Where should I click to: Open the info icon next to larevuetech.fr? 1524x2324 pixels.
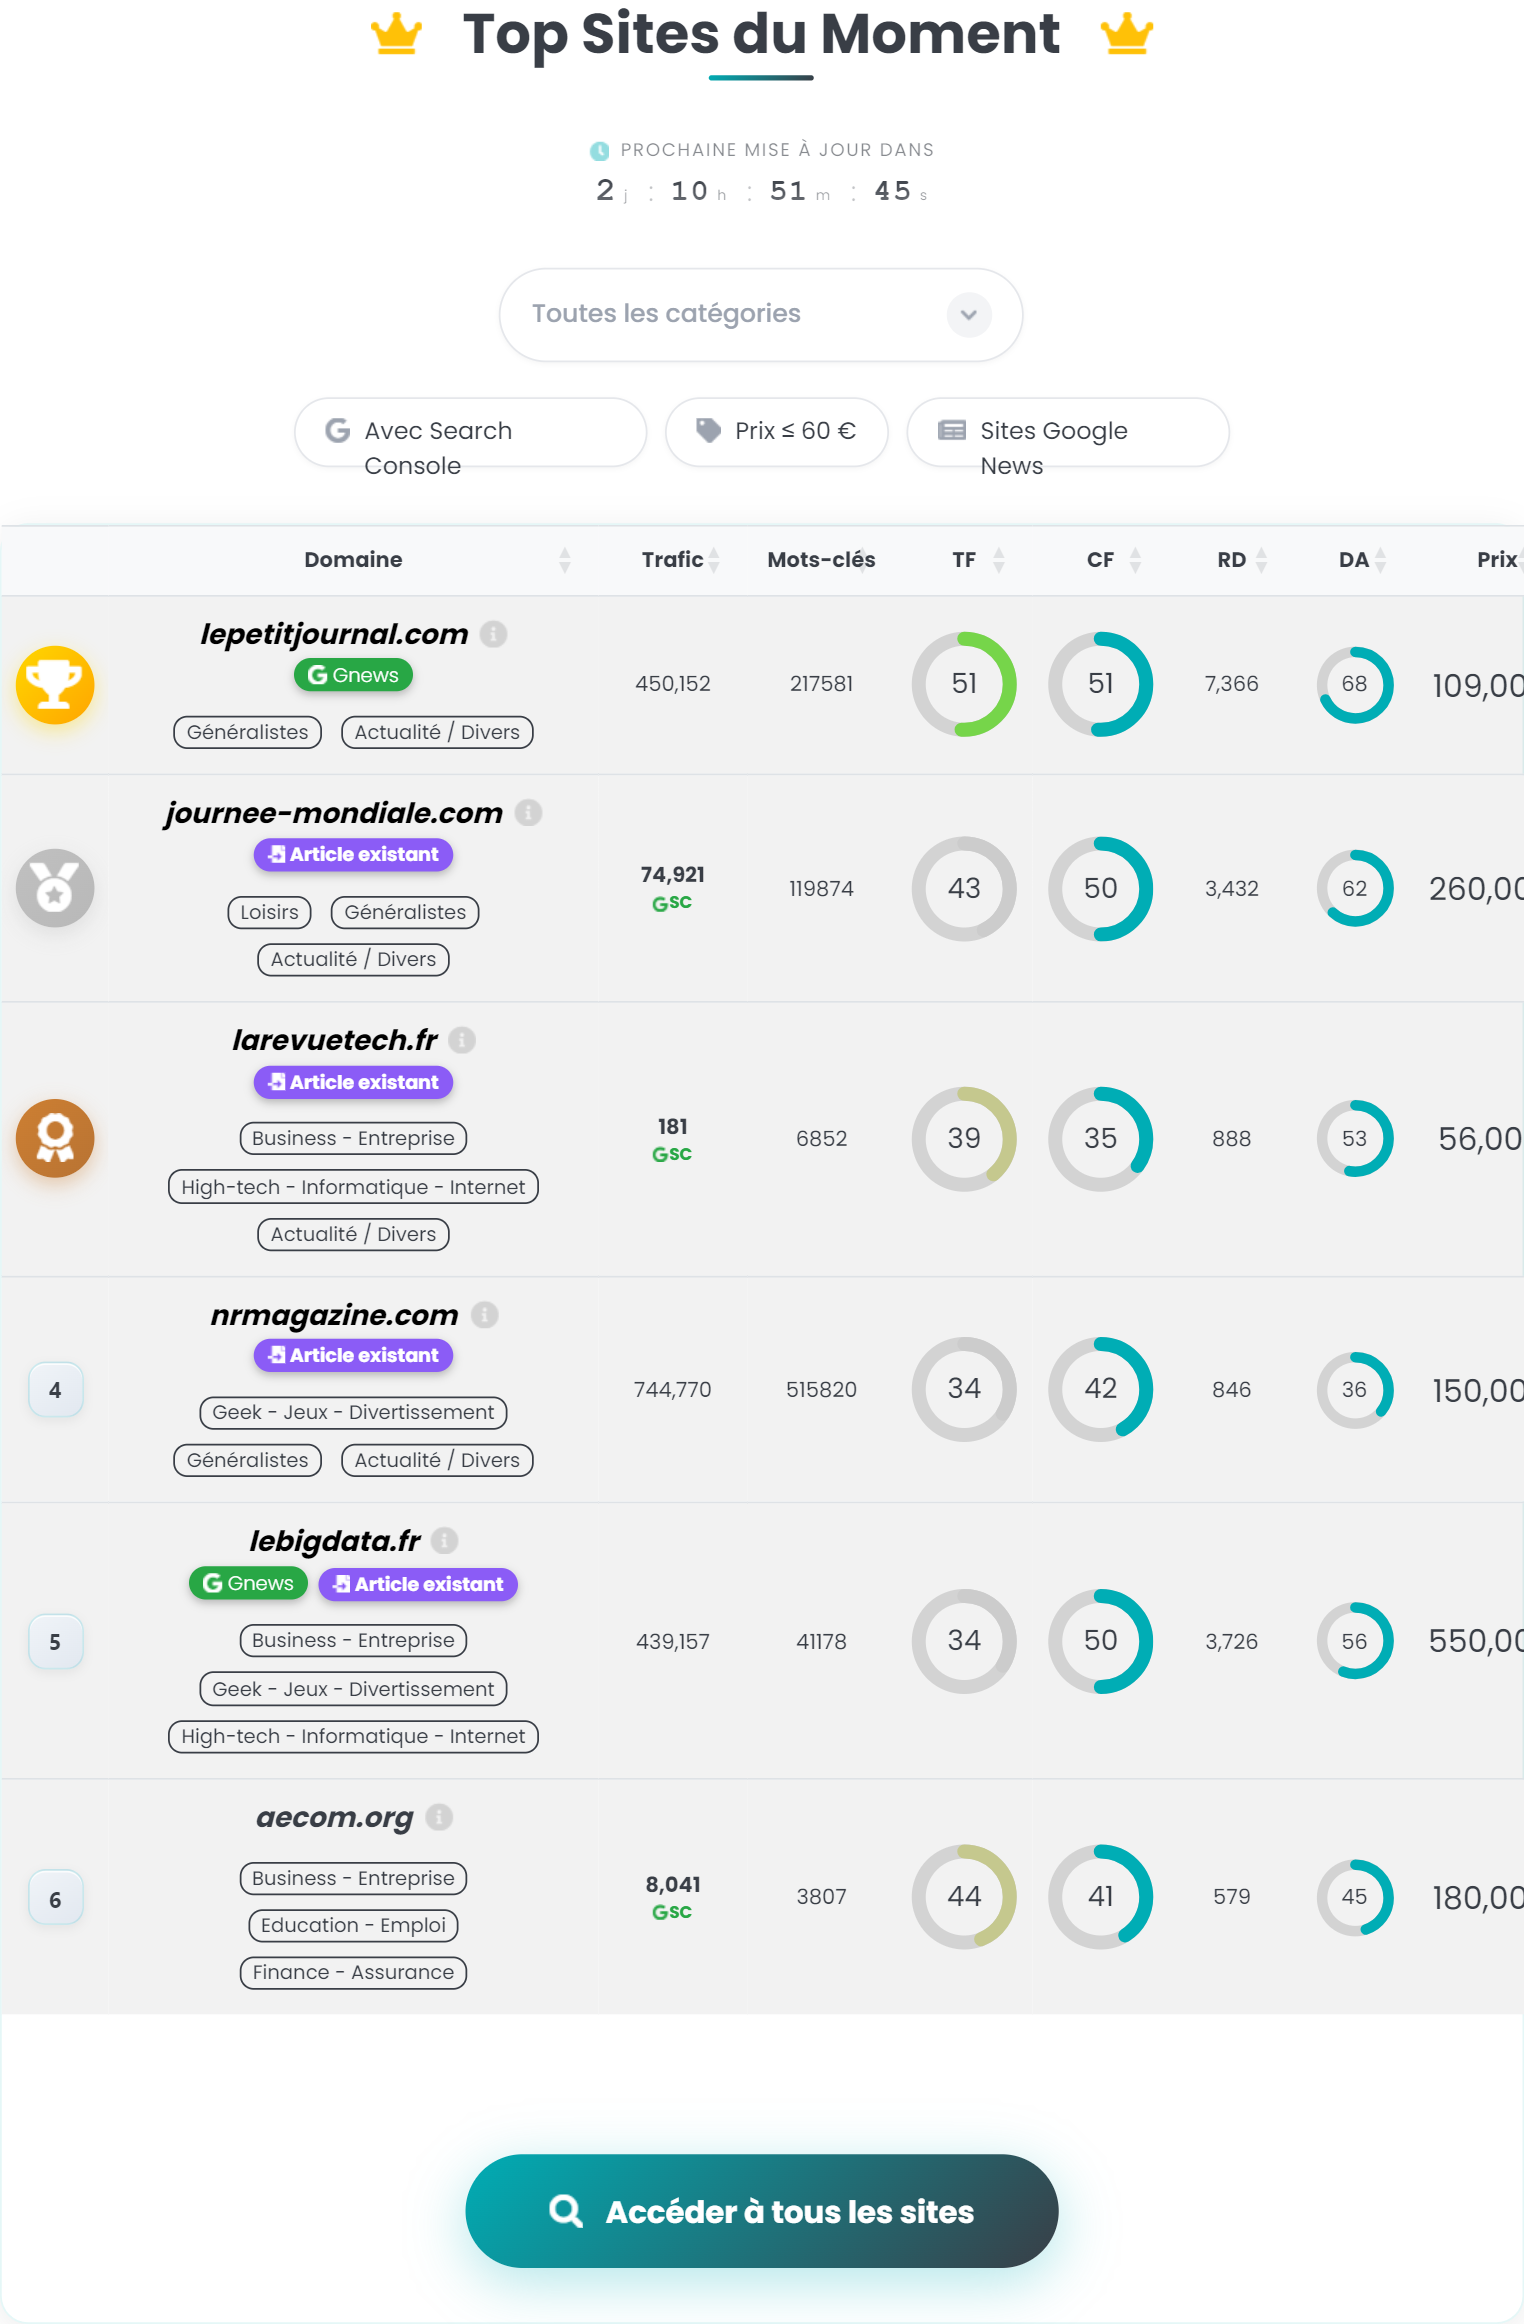point(462,1040)
